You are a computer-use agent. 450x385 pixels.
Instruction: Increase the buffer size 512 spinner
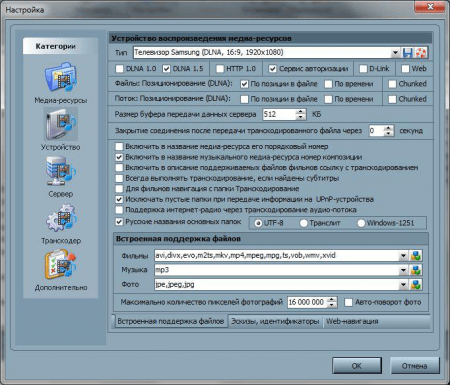tap(301, 112)
